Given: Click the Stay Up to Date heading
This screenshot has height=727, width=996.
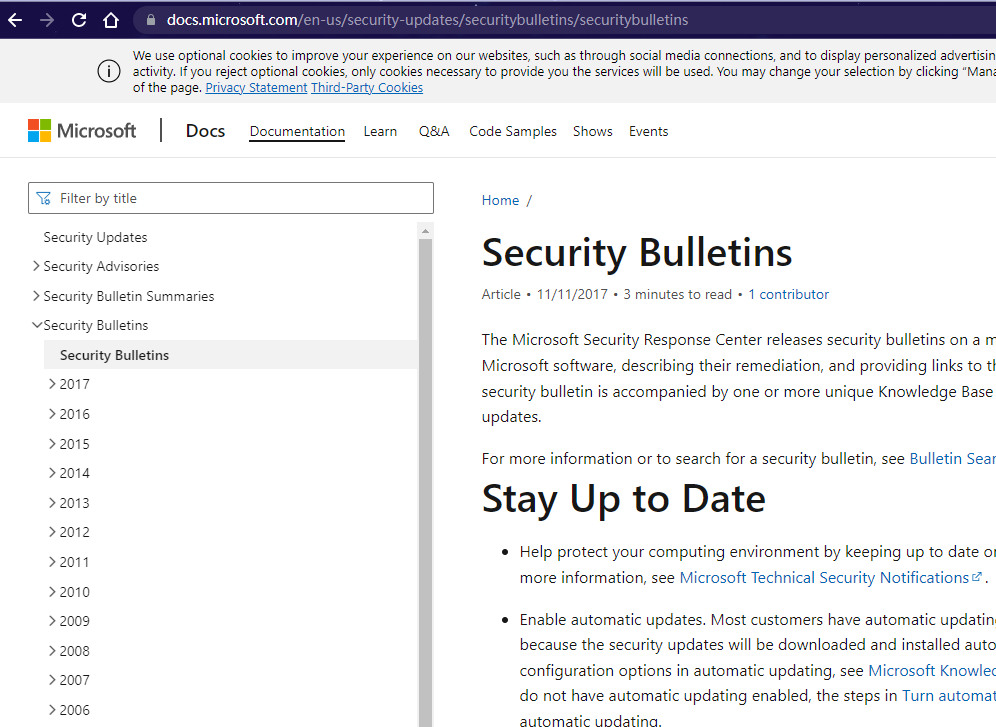Looking at the screenshot, I should coord(624,499).
